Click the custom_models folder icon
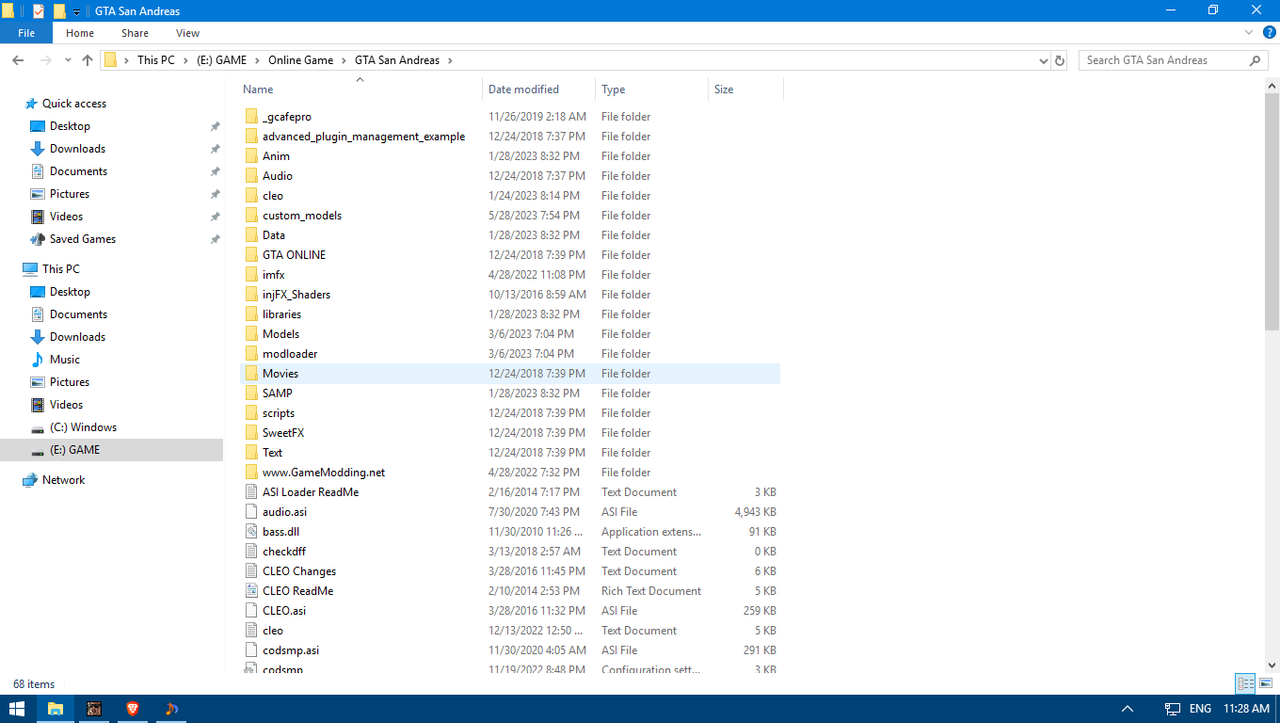The width and height of the screenshot is (1280, 723). coord(252,215)
